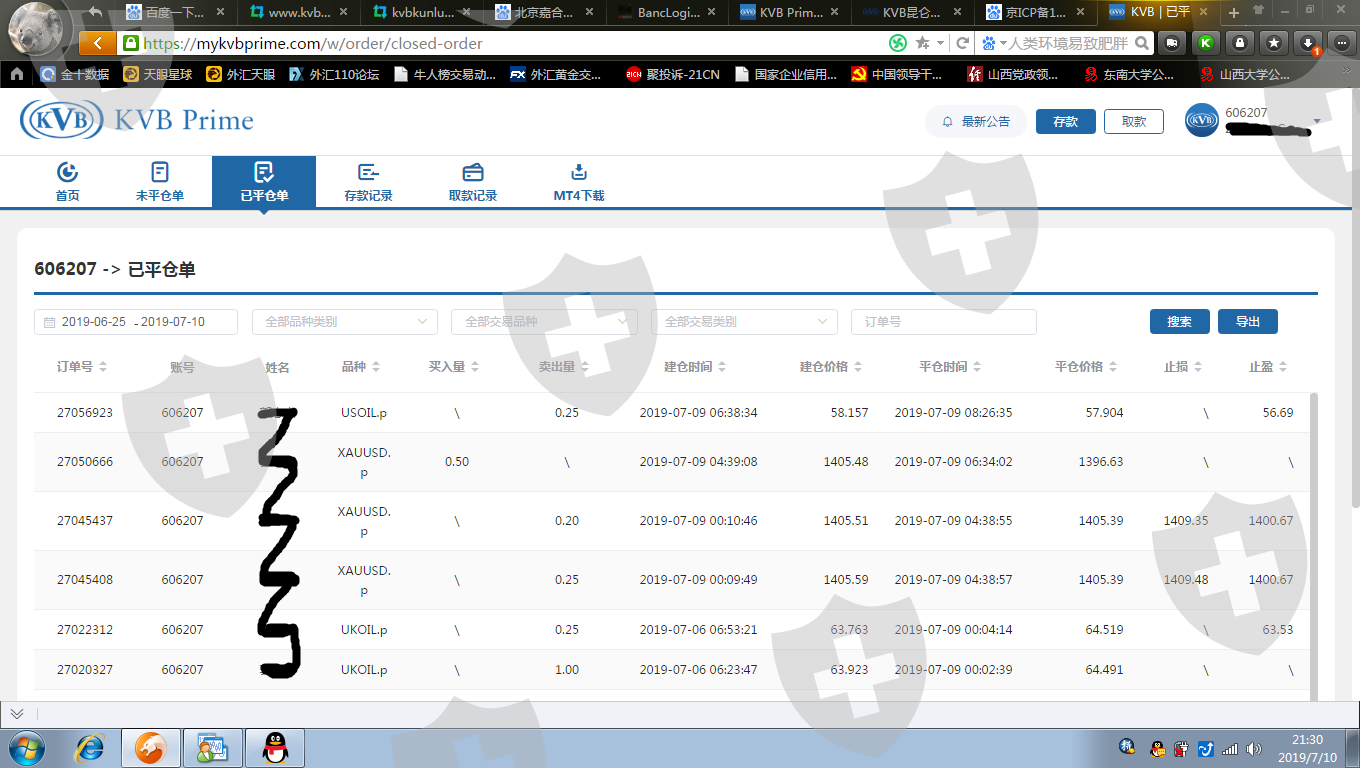
Task: Click the table vertical scrollbar
Action: (x=1313, y=545)
